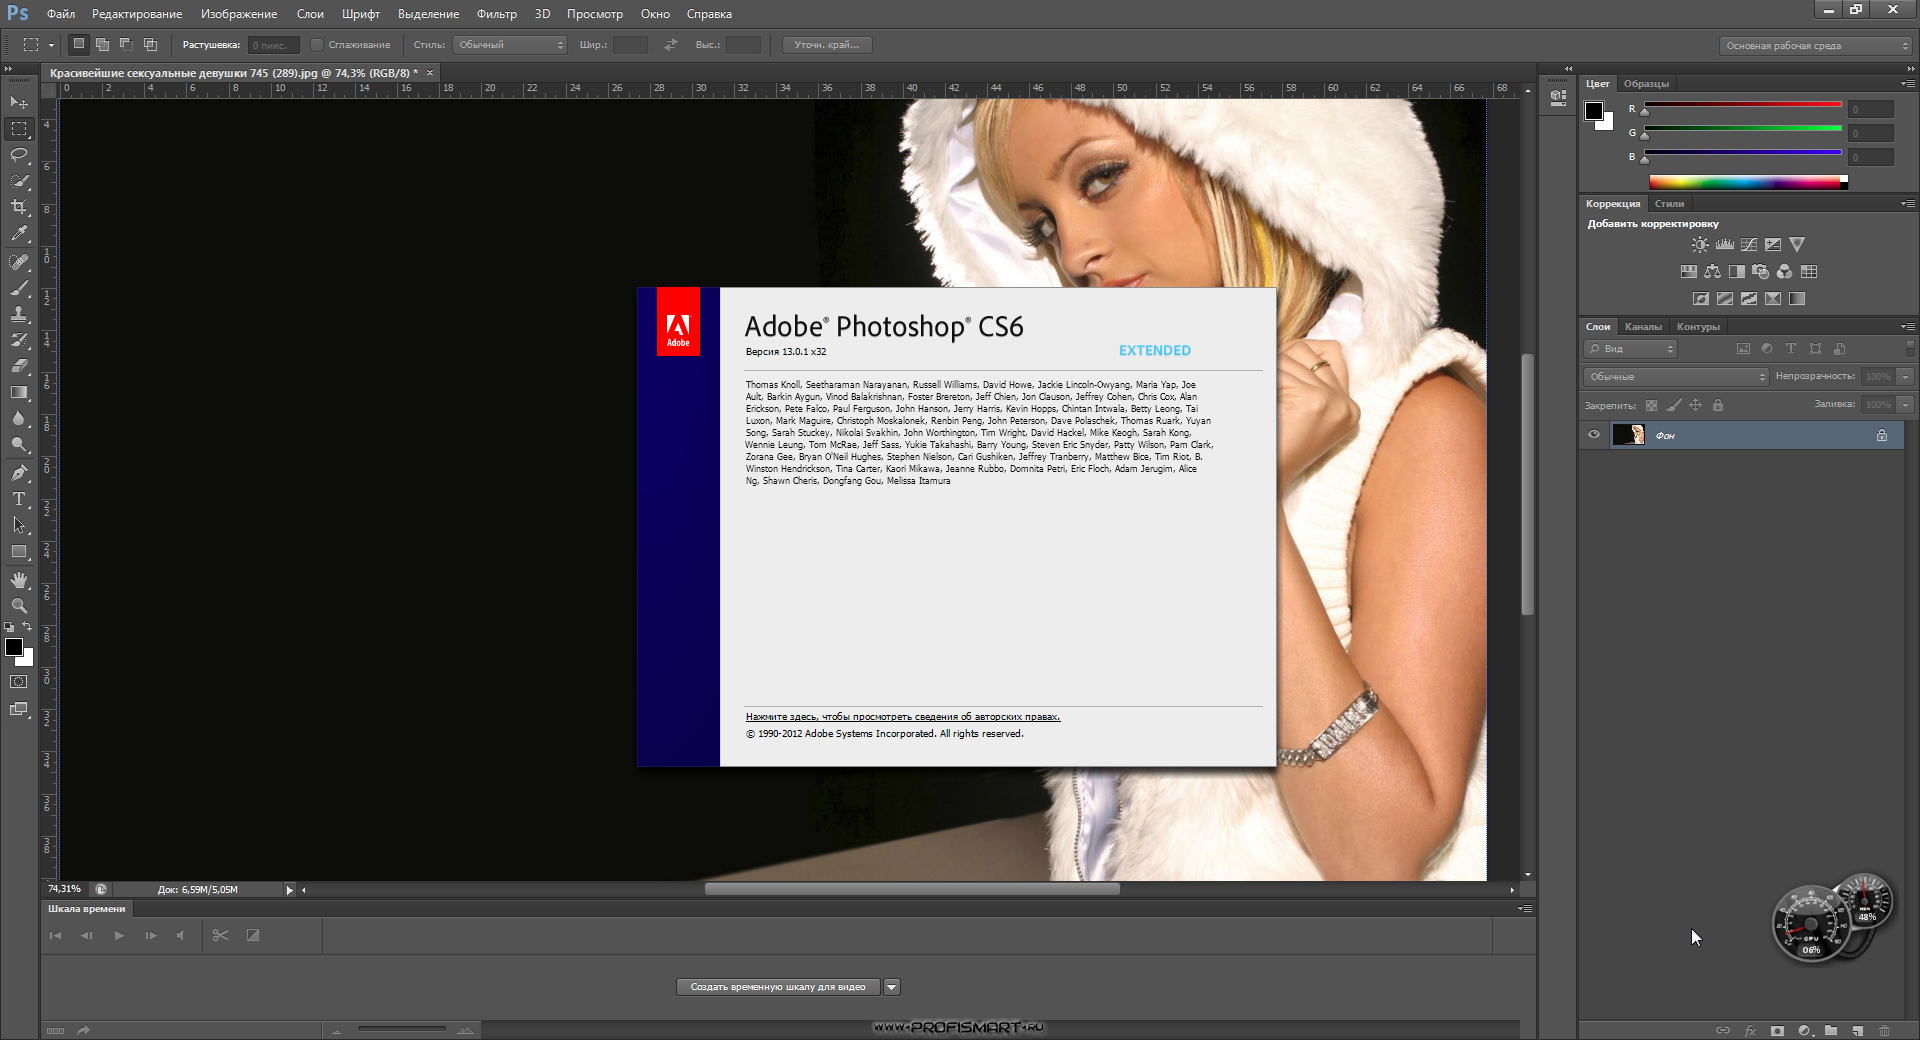This screenshot has height=1040, width=1920.
Task: Select the Lasso tool
Action: click(19, 155)
